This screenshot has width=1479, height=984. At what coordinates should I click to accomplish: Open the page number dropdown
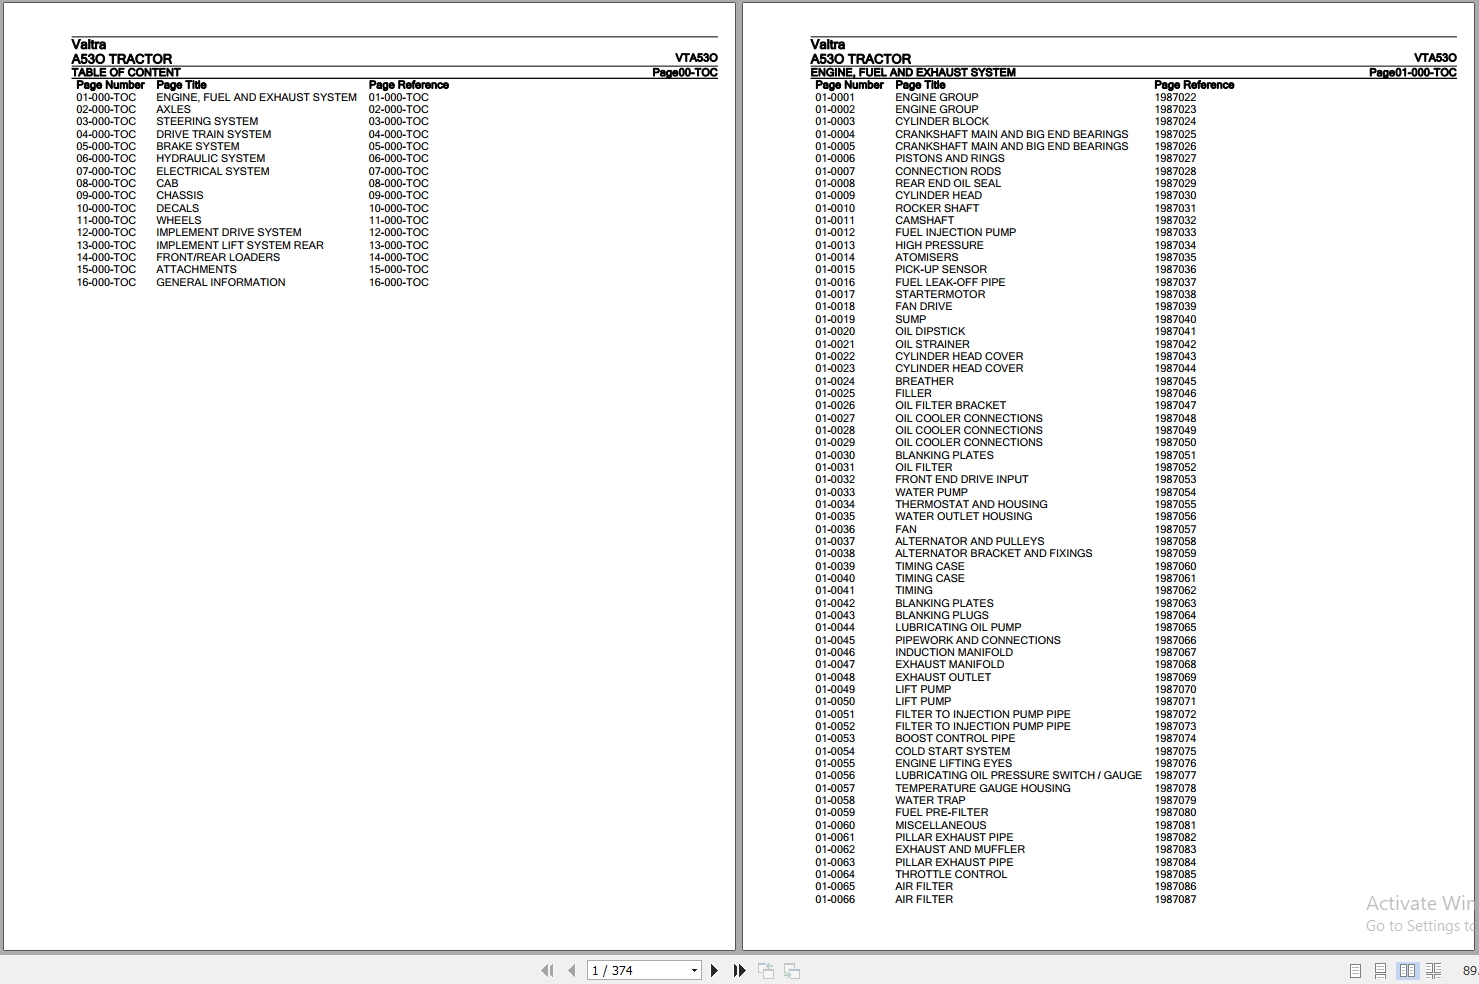[x=694, y=970]
